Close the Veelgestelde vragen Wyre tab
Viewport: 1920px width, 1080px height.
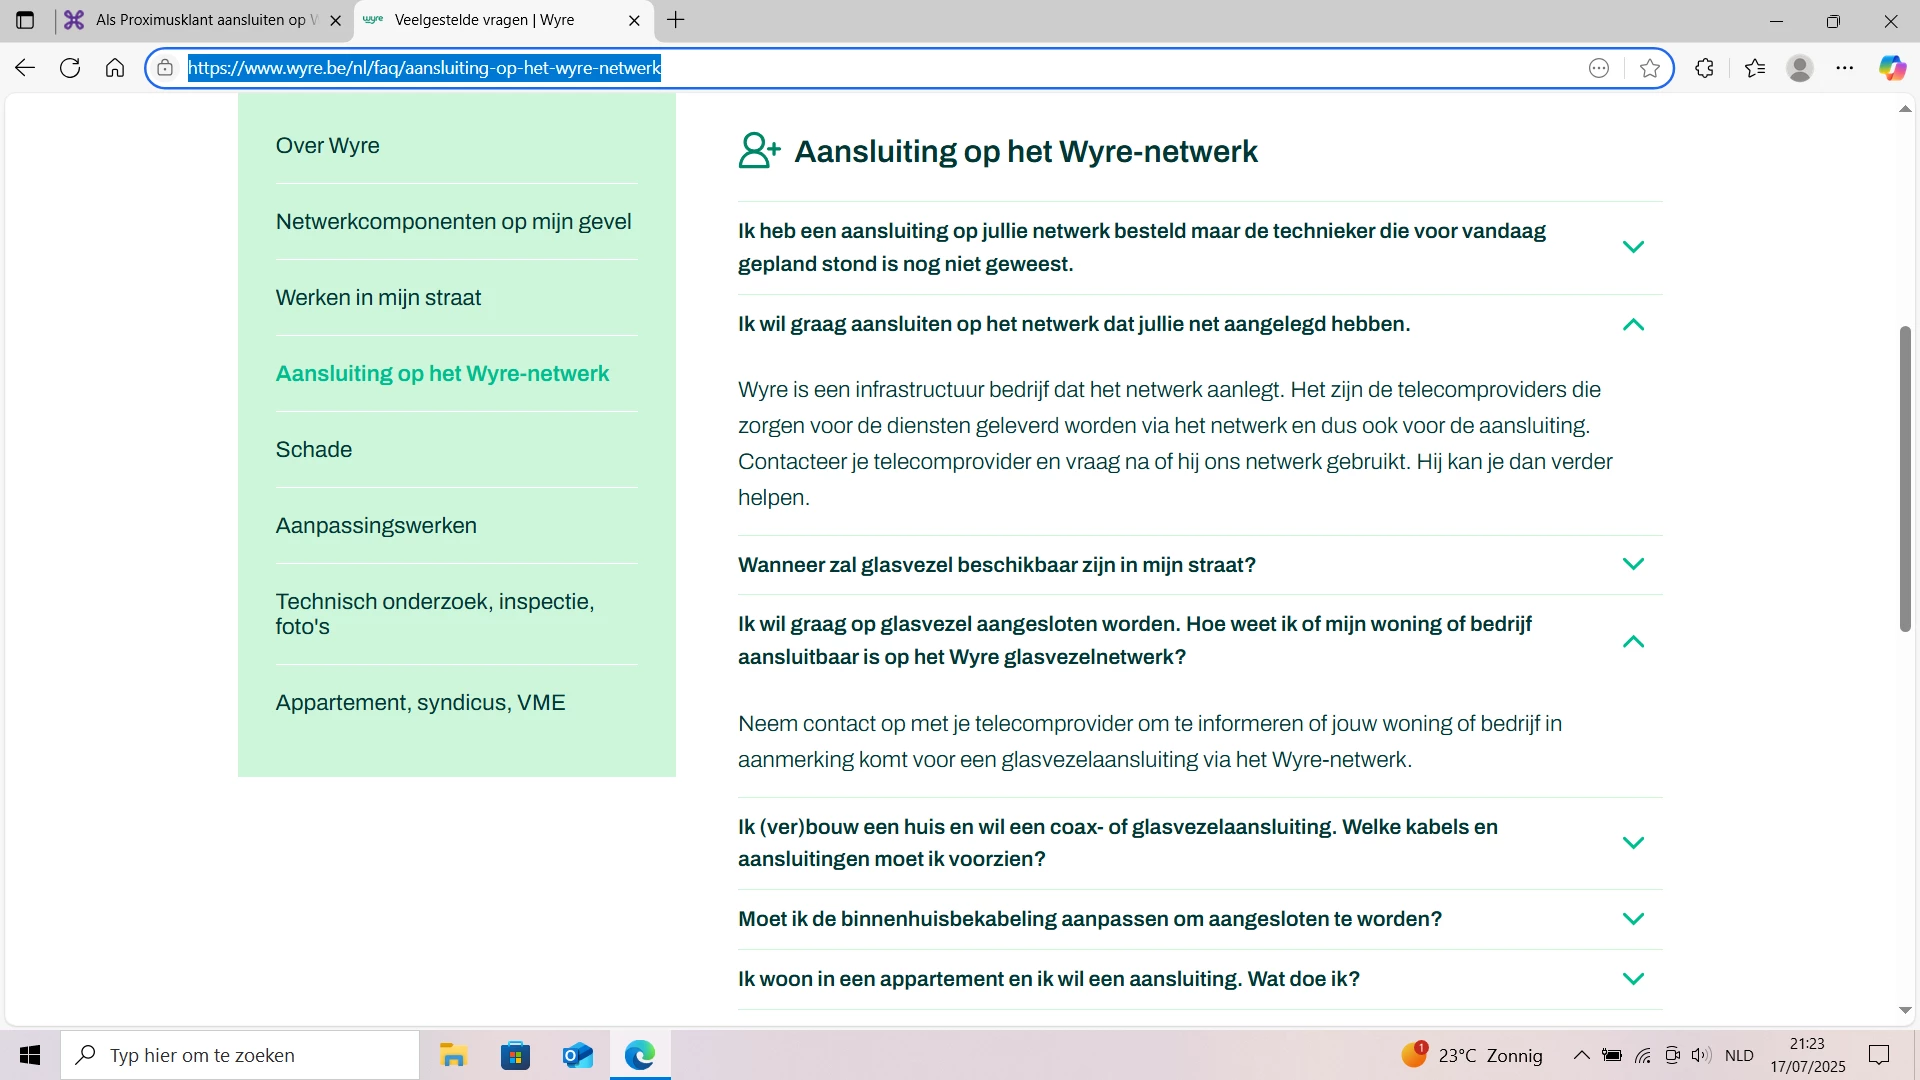point(634,20)
